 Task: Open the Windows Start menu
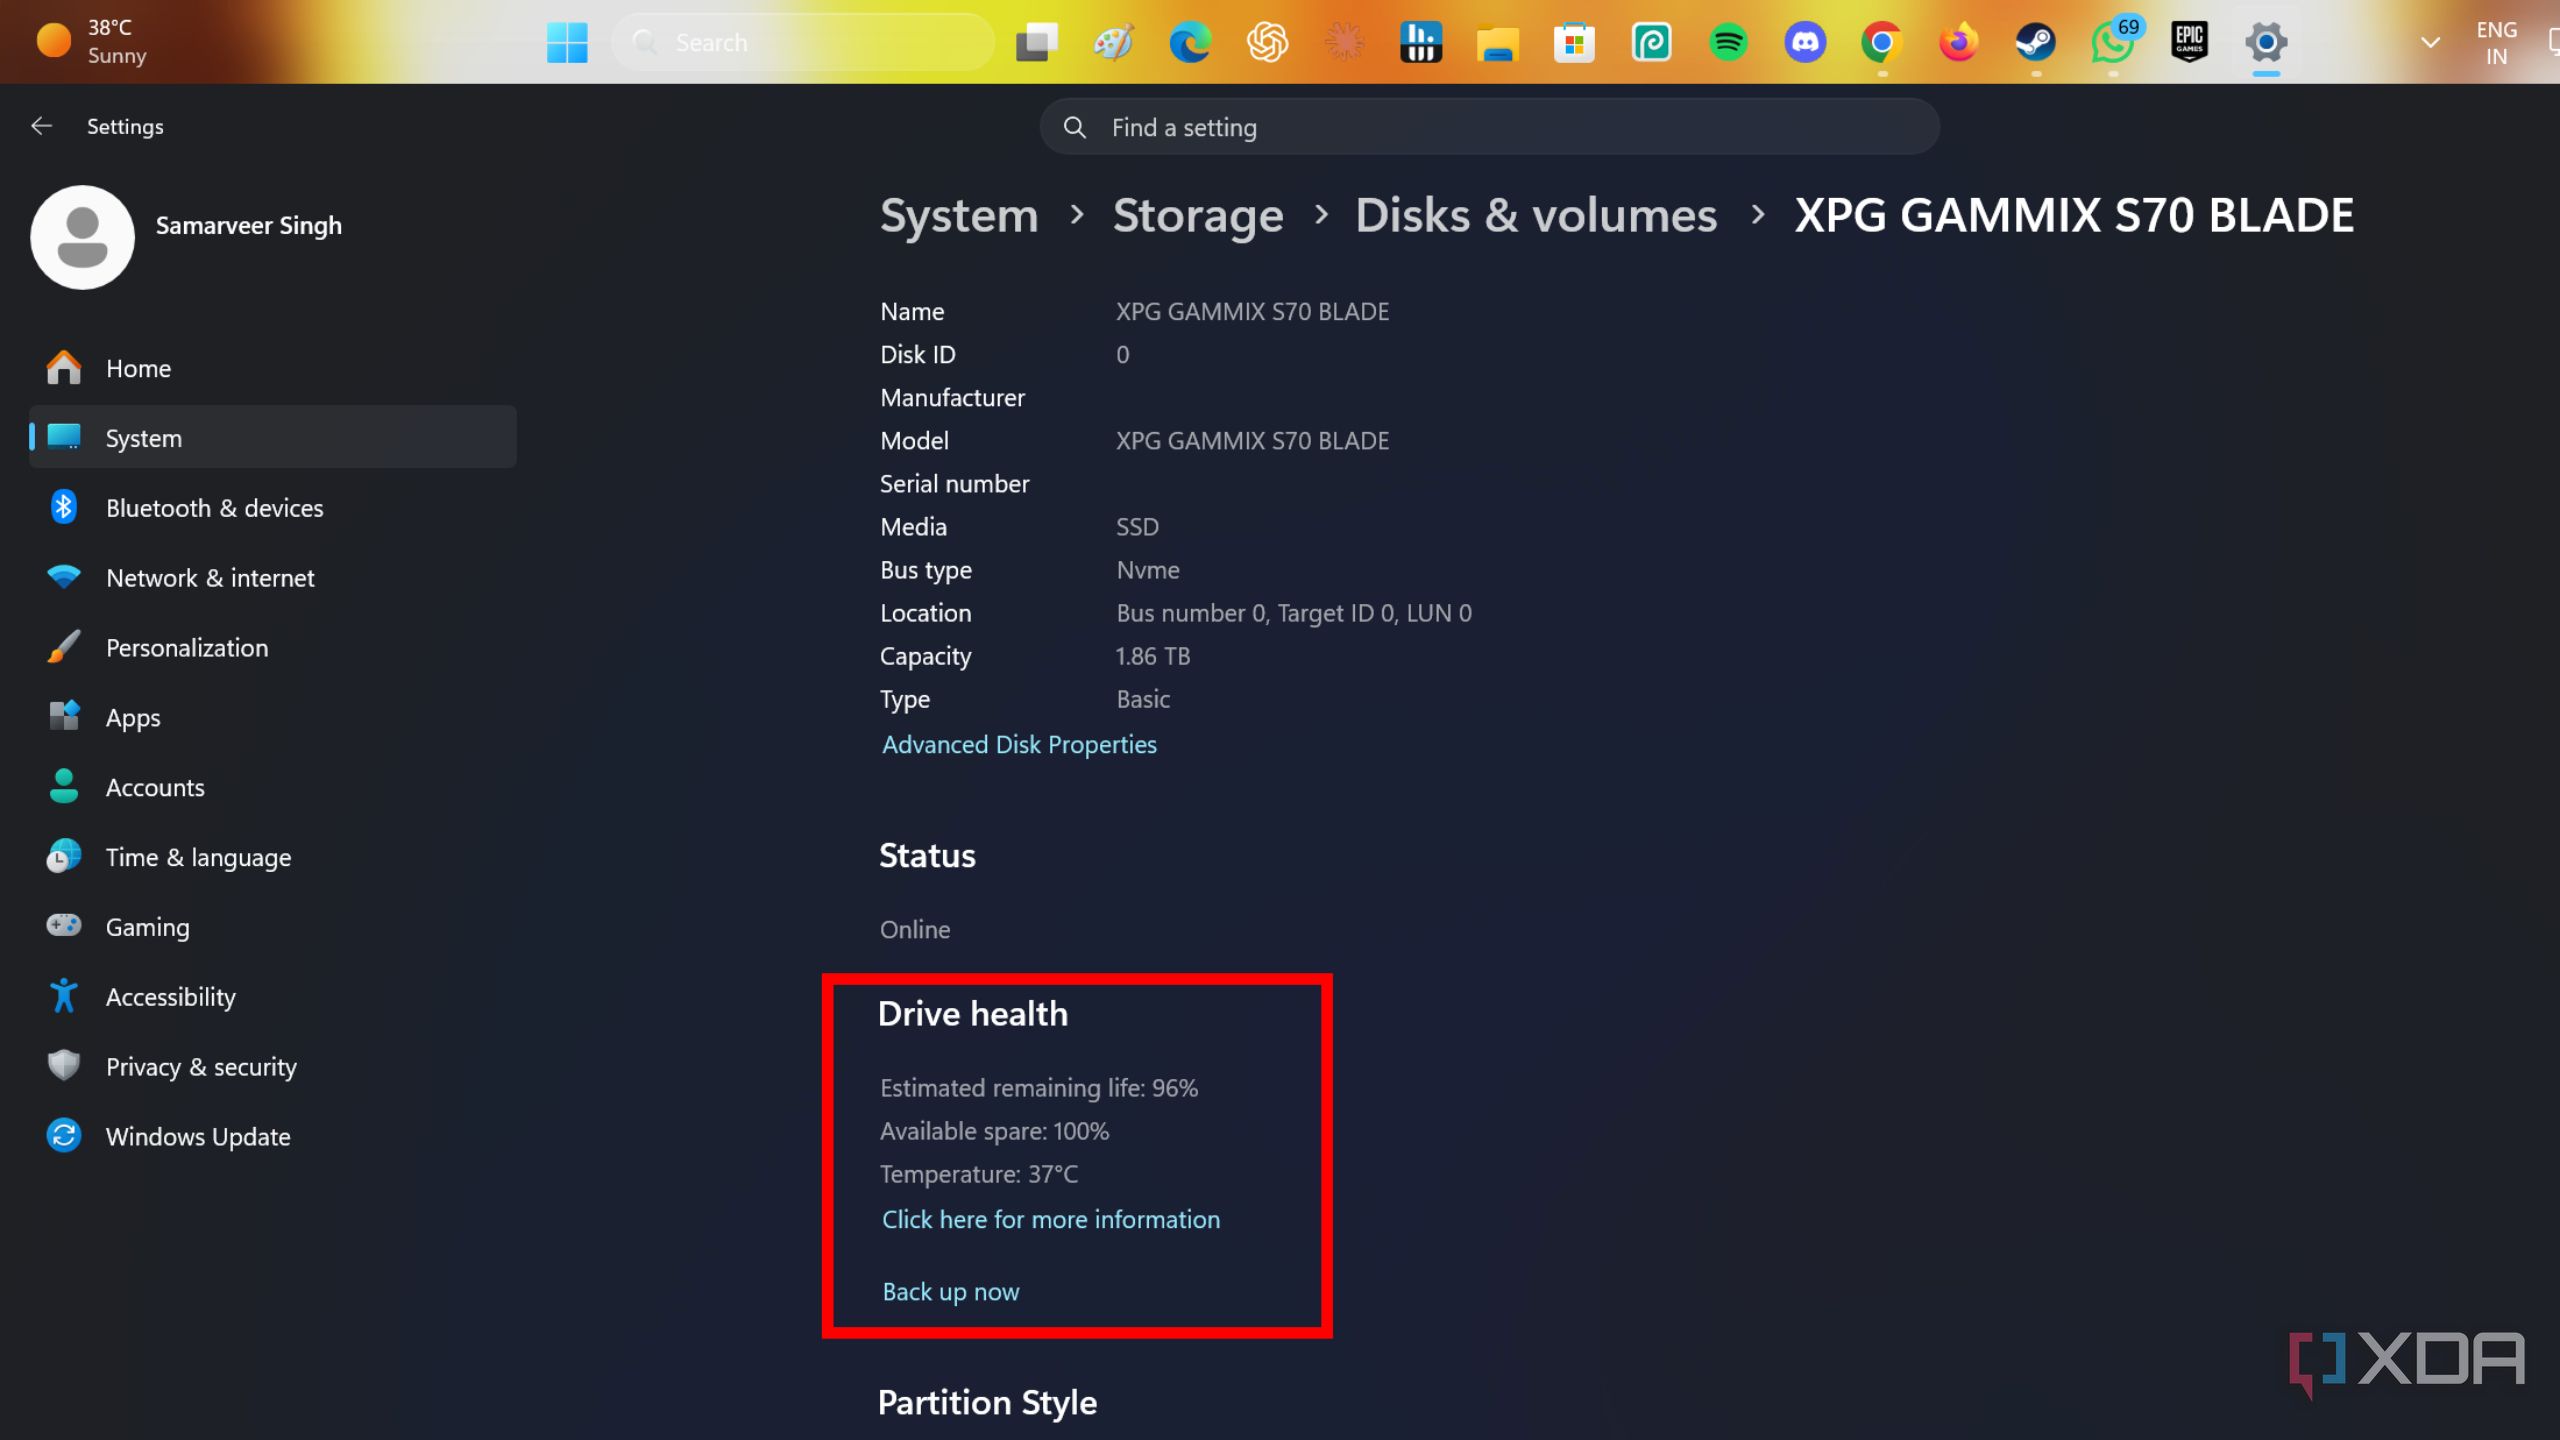pyautogui.click(x=567, y=42)
